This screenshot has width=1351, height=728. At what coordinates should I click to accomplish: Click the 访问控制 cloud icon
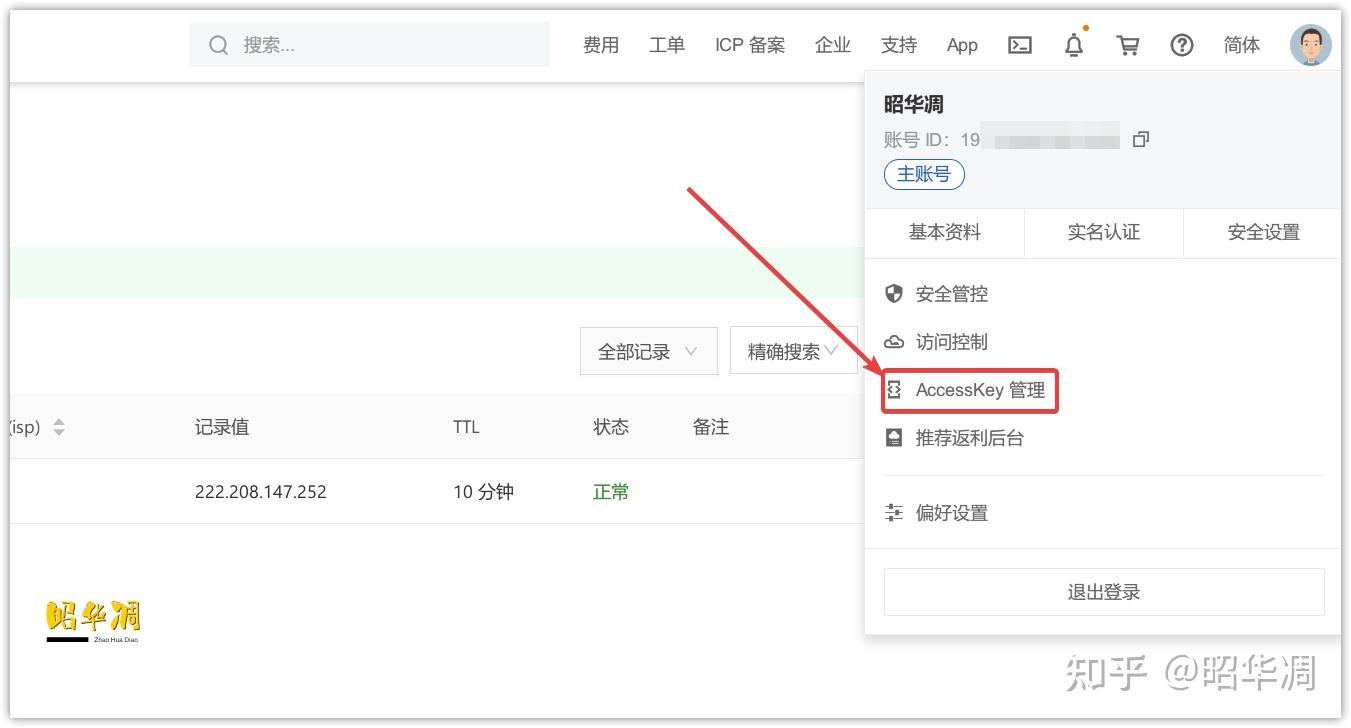point(893,341)
